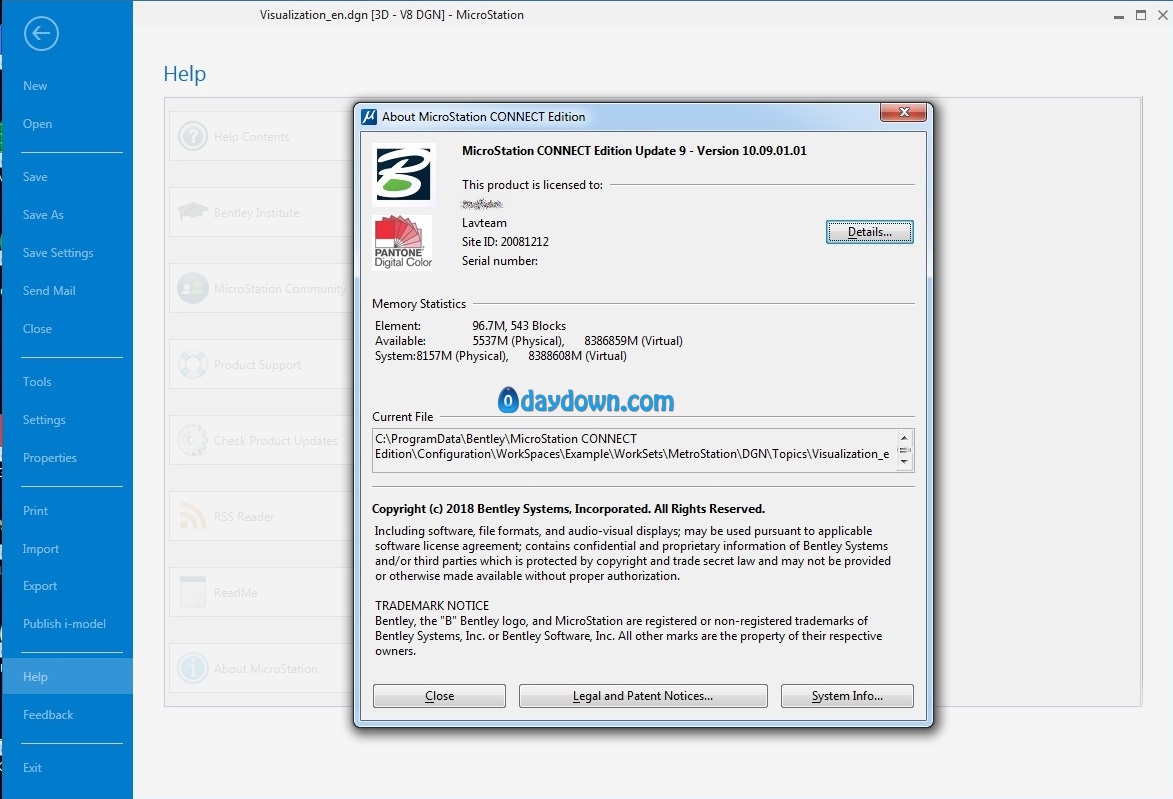Click the back arrow in the backstage sidebar

[x=41, y=34]
